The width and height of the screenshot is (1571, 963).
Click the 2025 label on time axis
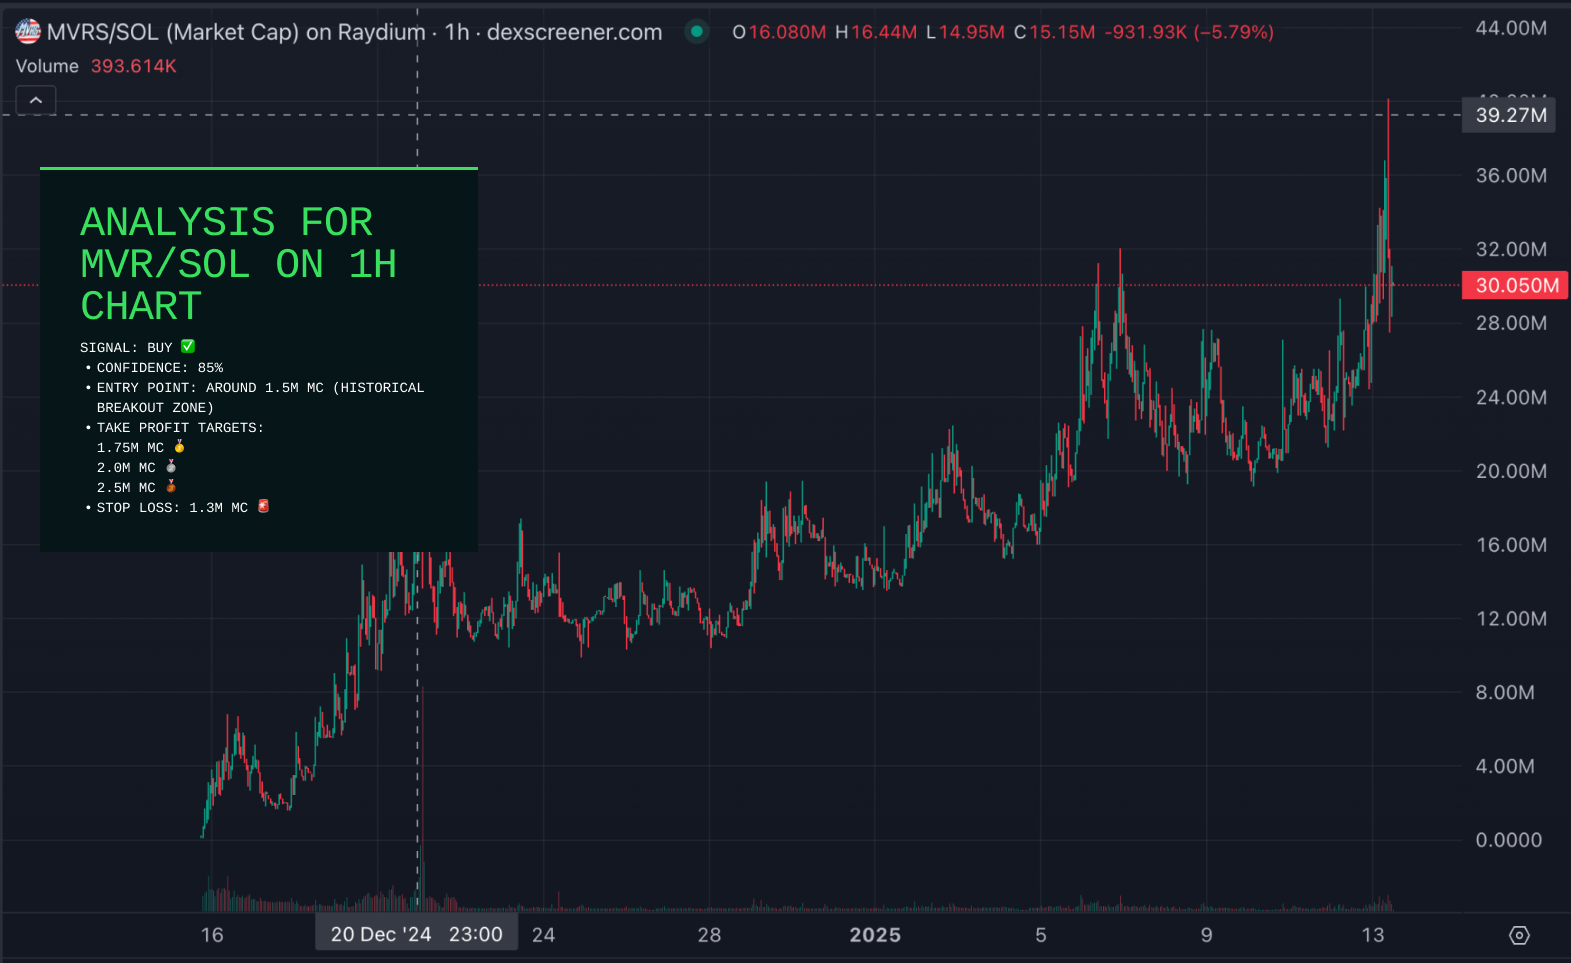(x=875, y=934)
